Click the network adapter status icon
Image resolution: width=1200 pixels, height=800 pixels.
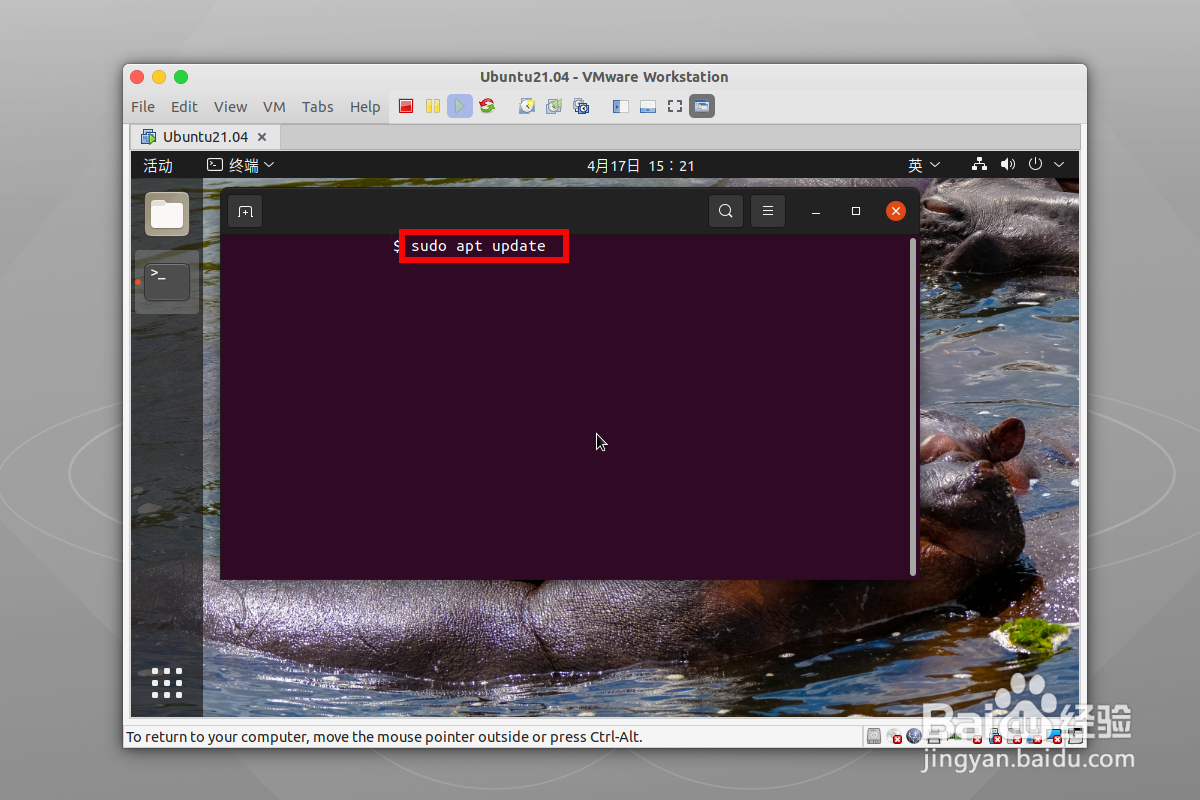click(x=914, y=736)
